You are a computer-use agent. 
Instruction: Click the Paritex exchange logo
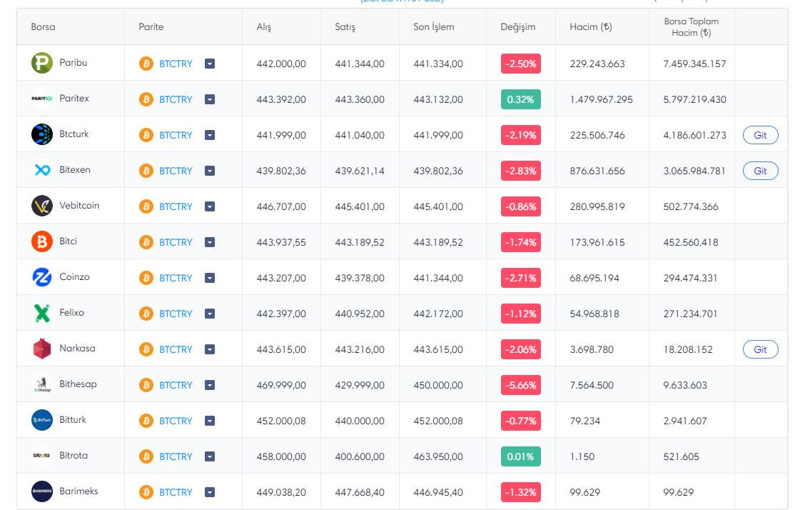[x=42, y=99]
